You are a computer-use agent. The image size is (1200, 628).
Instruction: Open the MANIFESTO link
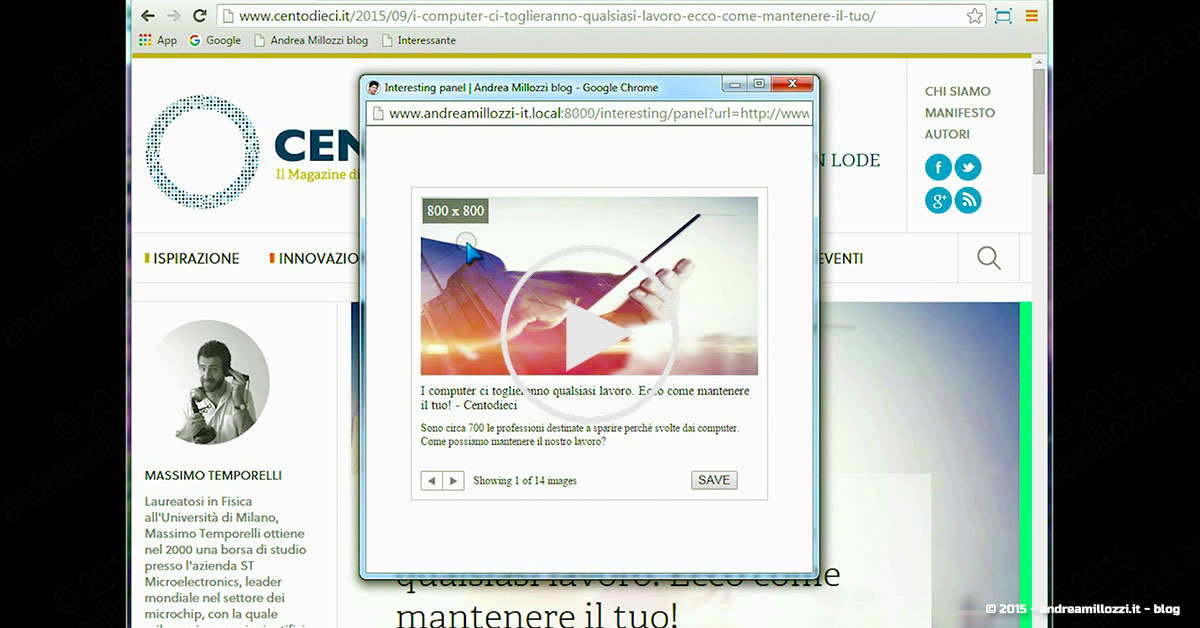tap(959, 113)
